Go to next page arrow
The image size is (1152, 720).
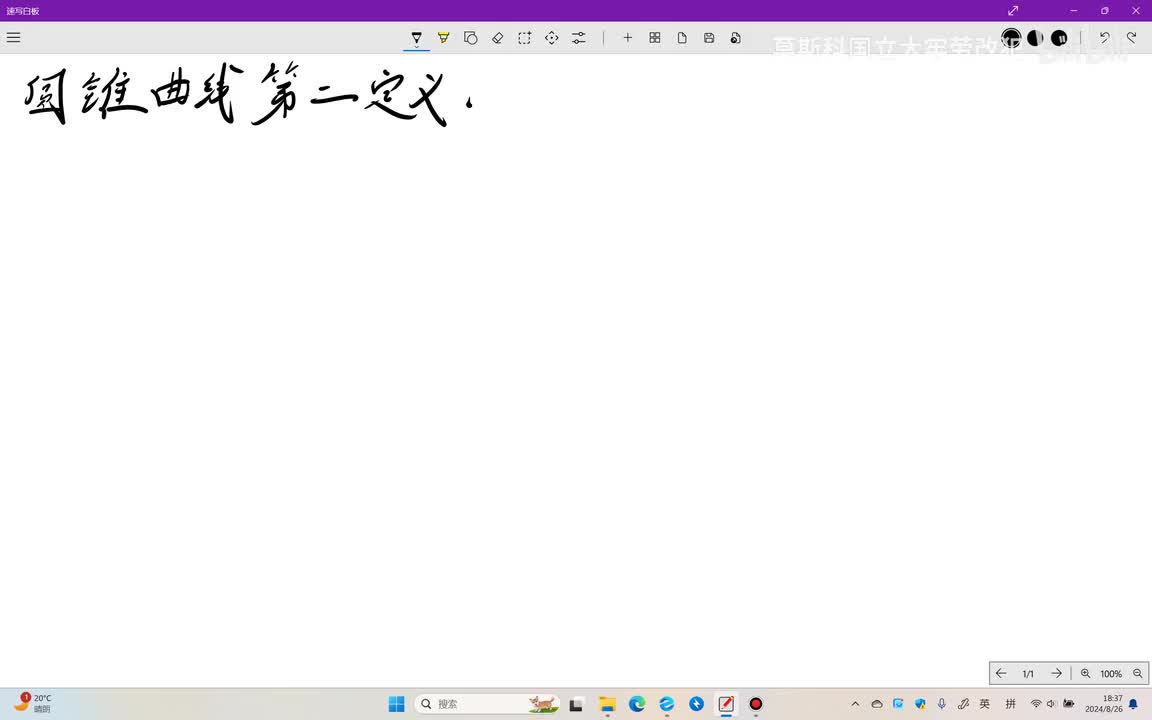point(1056,673)
